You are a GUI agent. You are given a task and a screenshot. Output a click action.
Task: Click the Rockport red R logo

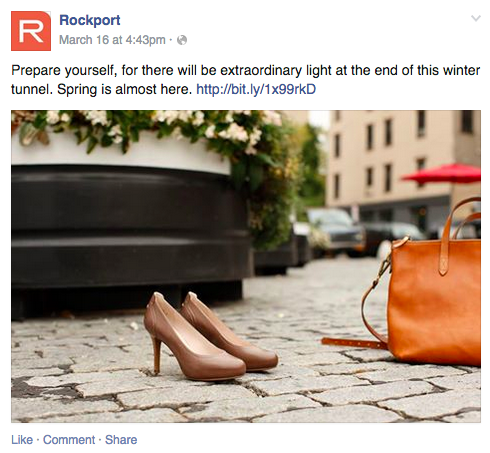coord(31,31)
